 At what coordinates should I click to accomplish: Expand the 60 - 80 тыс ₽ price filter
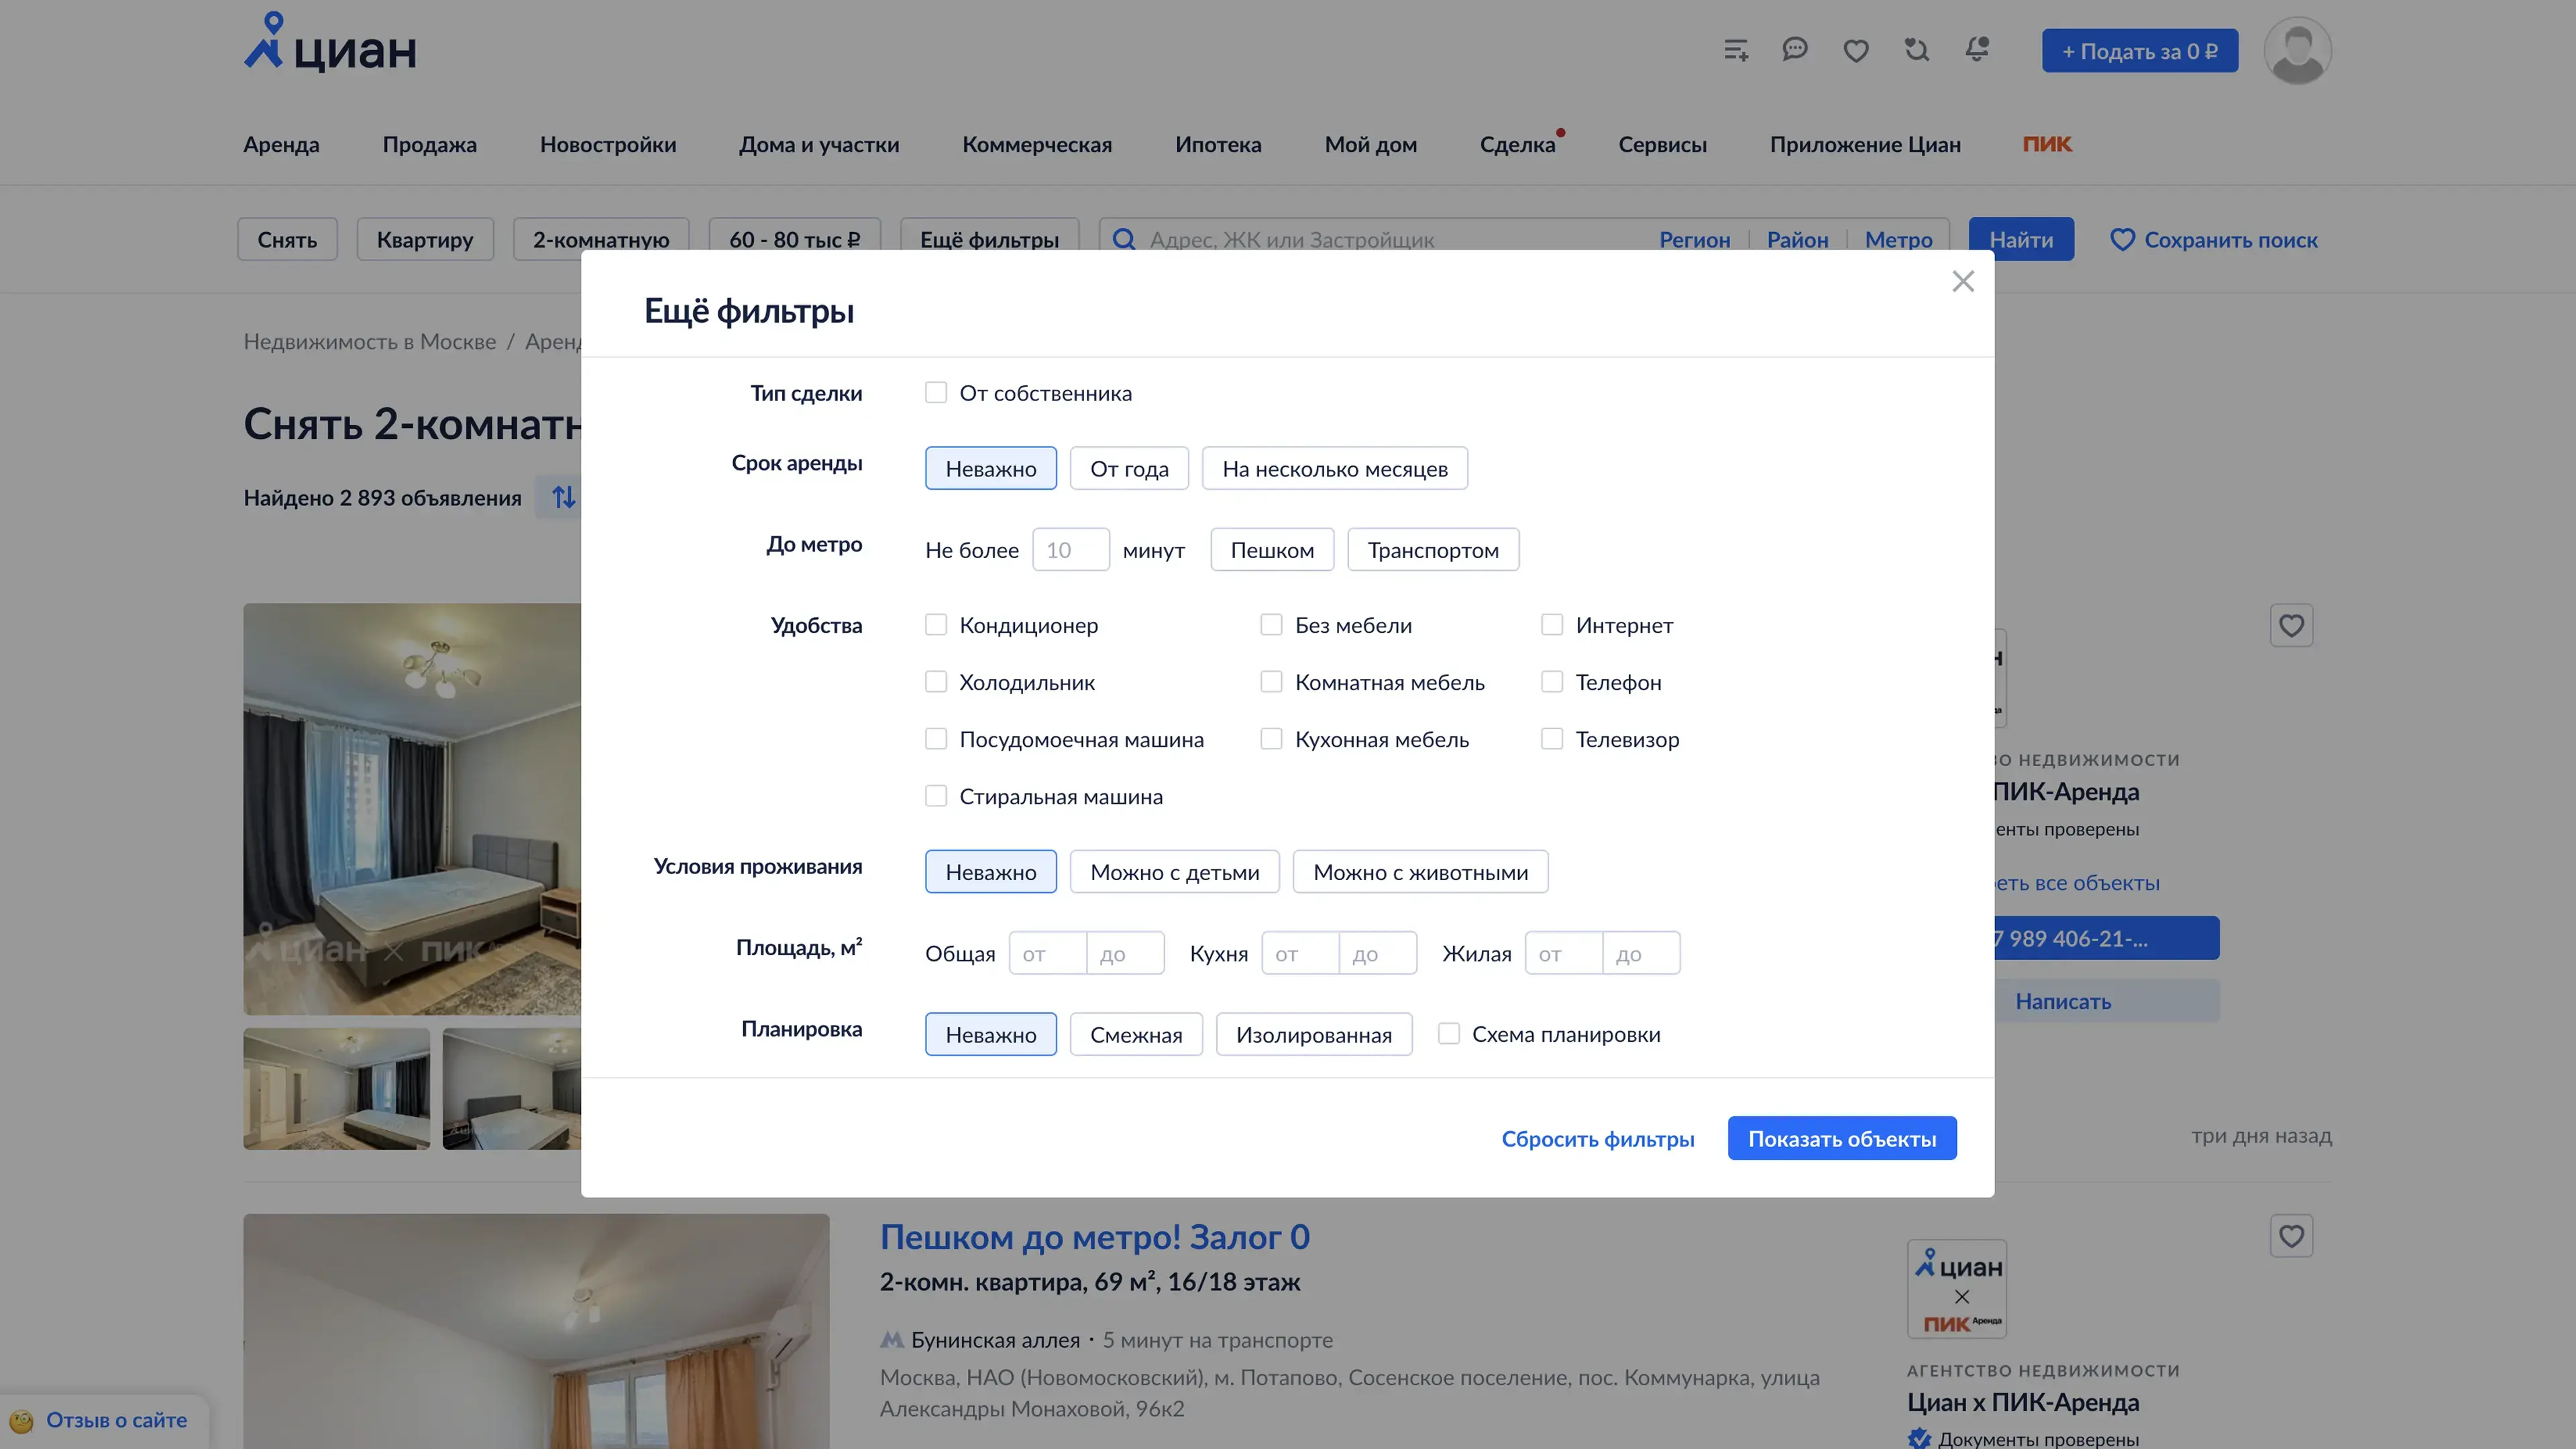pos(794,239)
